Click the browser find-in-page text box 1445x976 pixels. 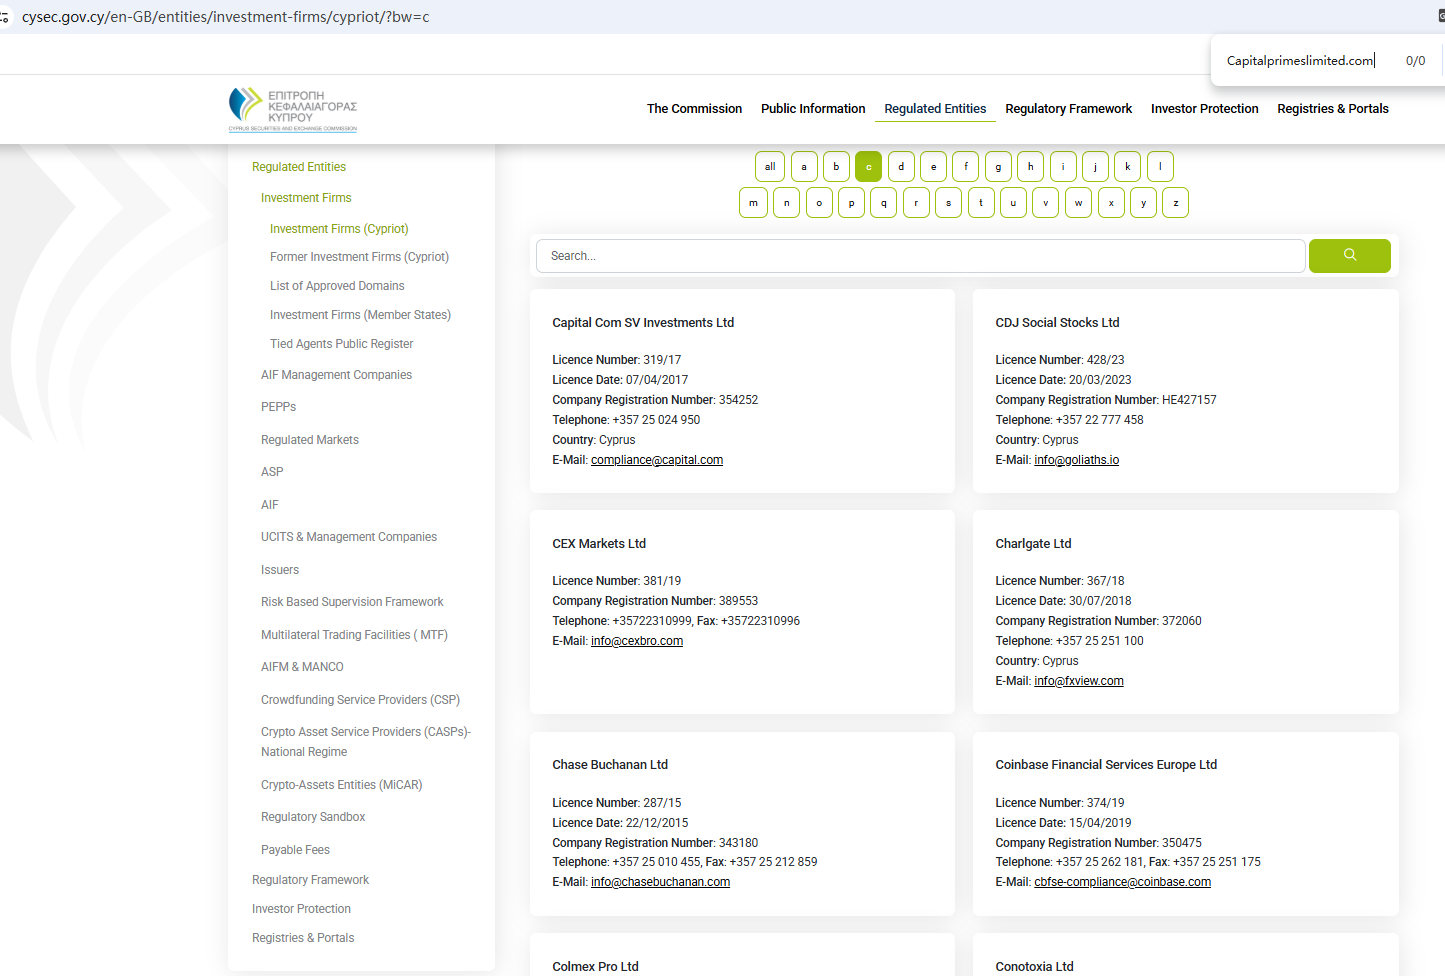pos(1300,61)
